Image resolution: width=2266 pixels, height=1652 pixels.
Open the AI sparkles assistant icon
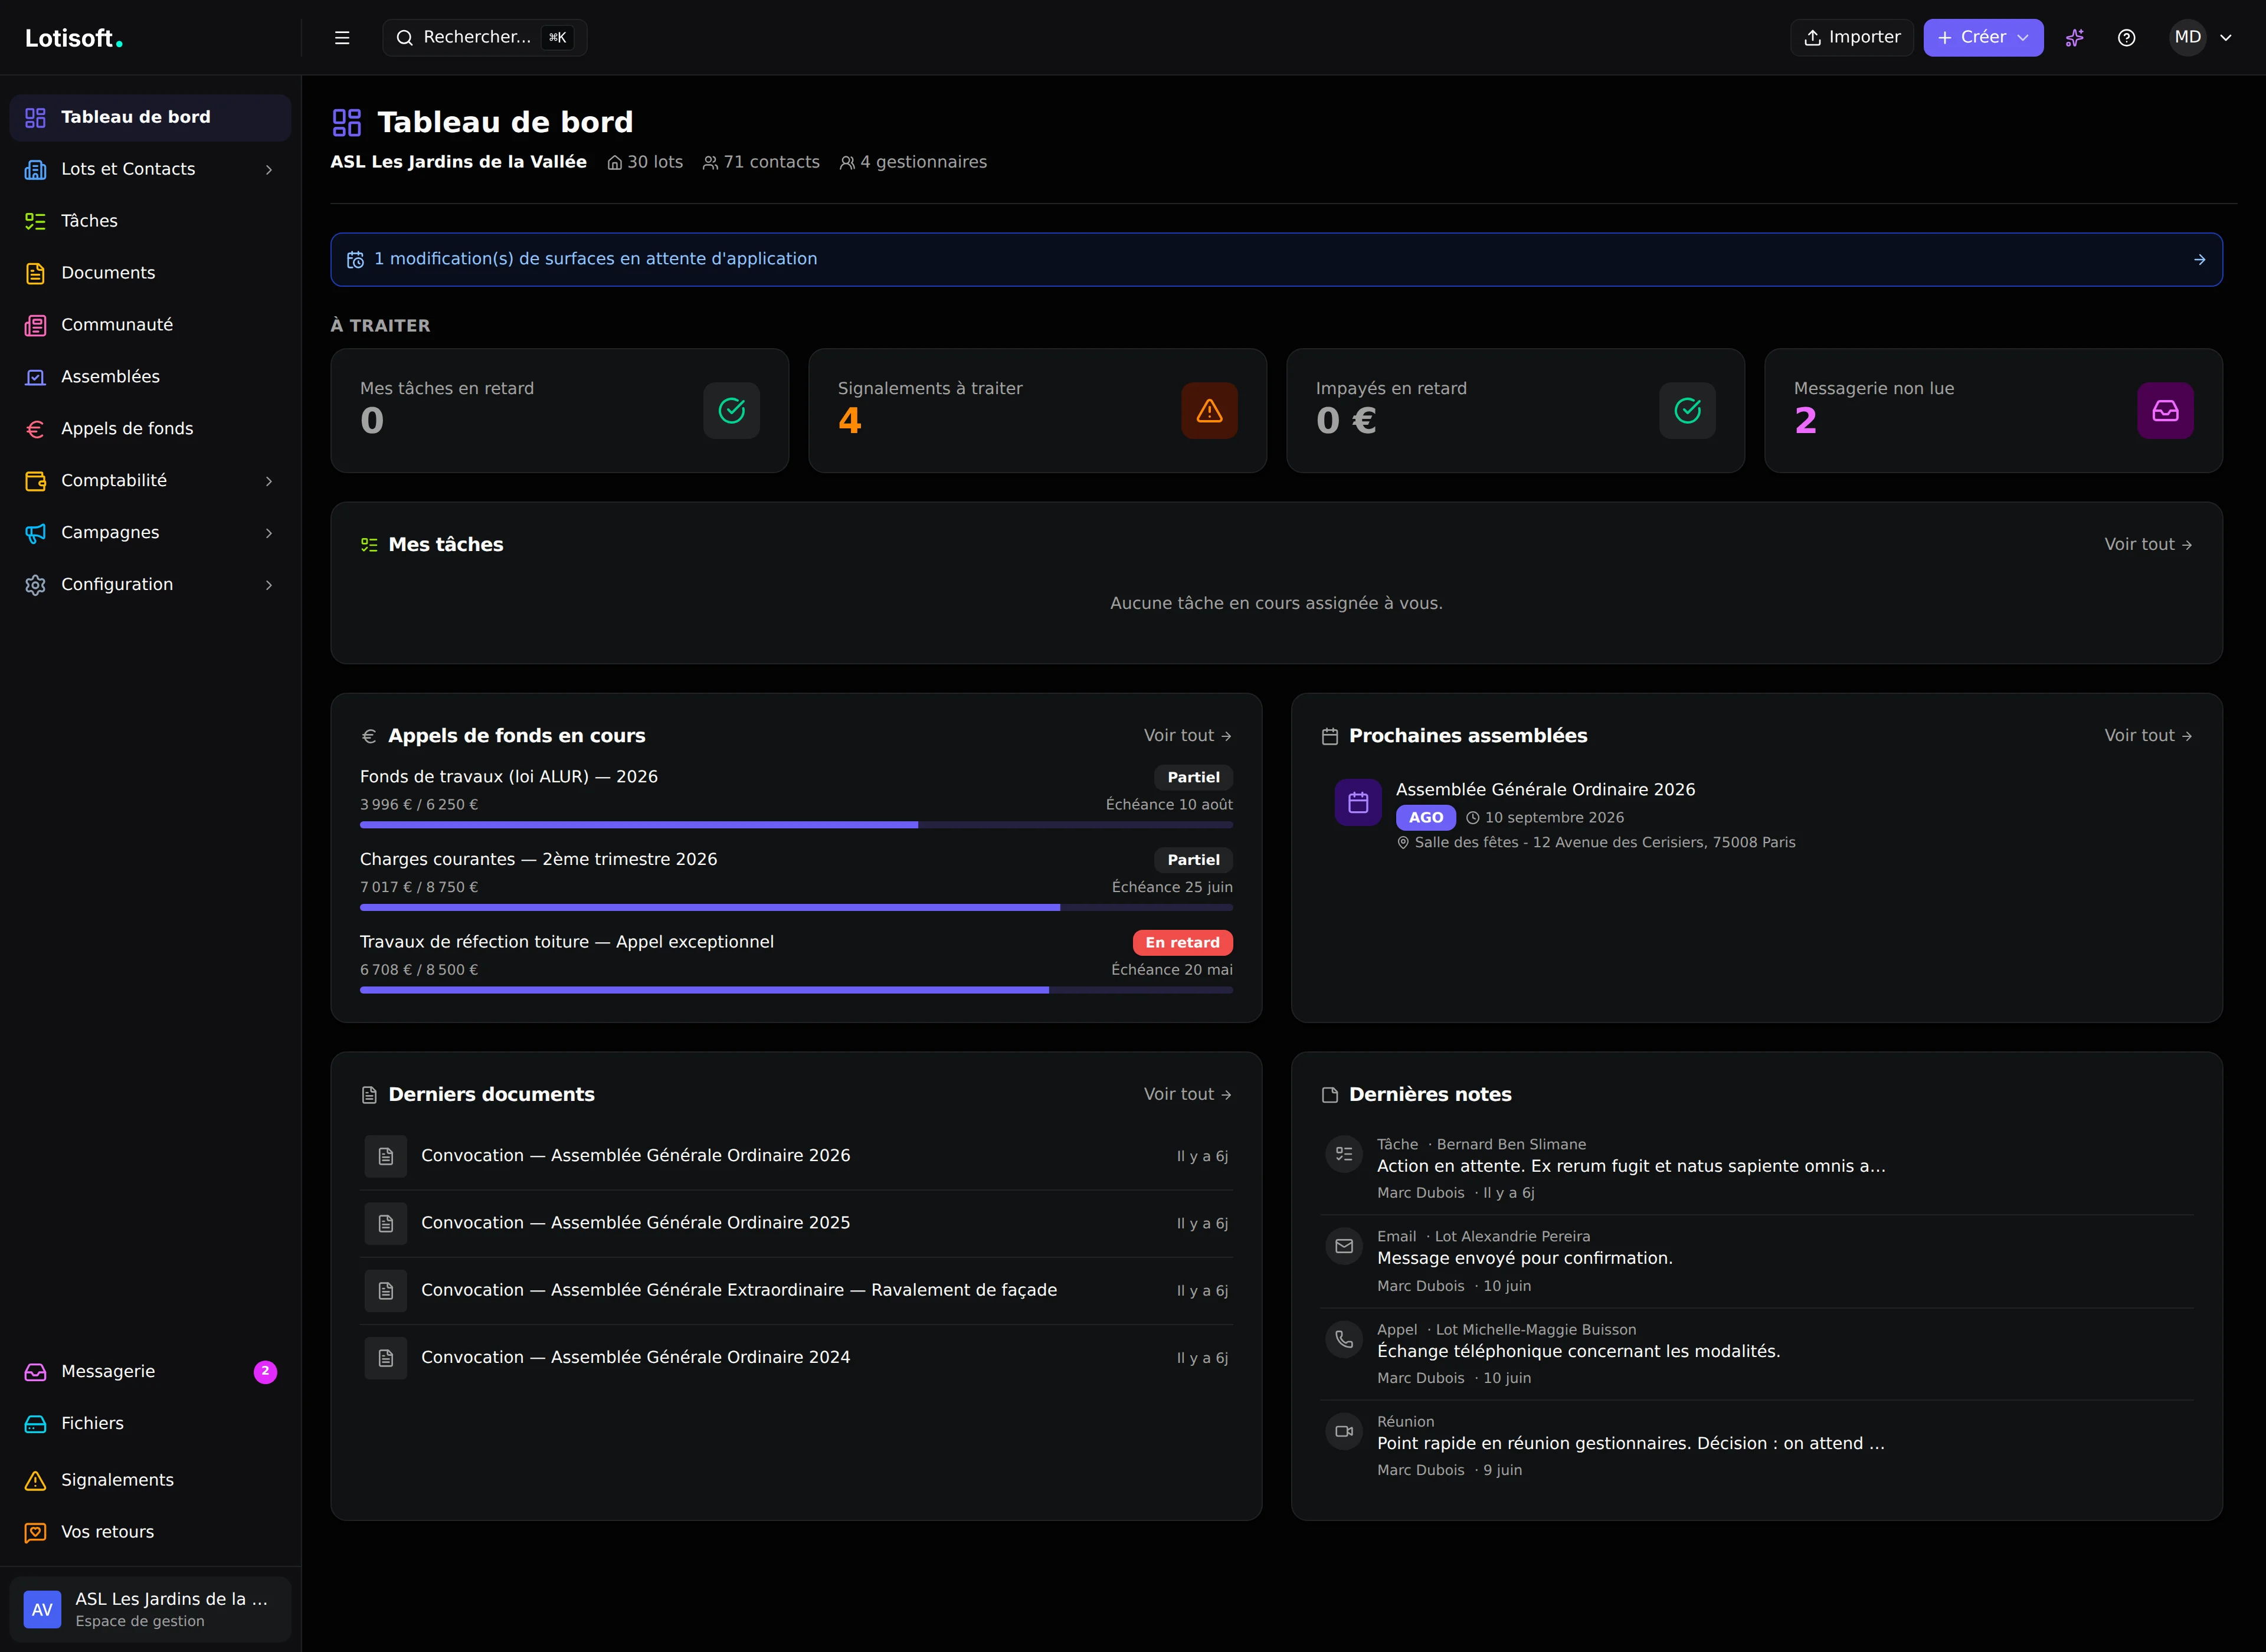(2075, 38)
